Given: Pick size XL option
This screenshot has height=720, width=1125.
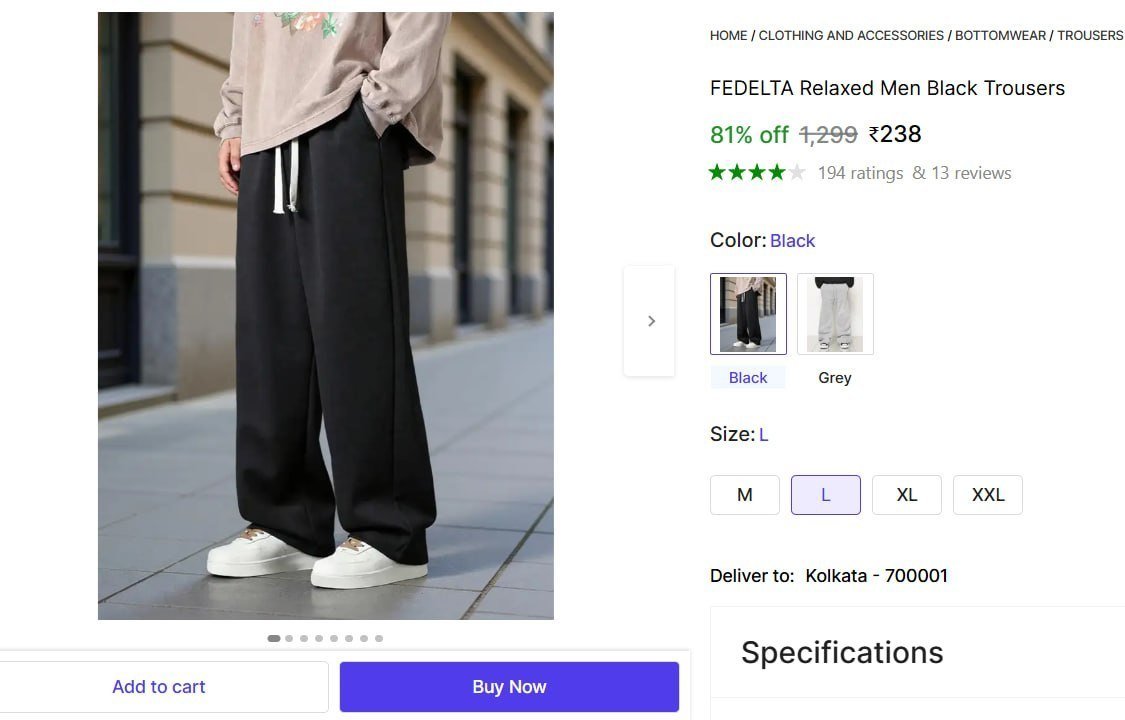Looking at the screenshot, I should (x=907, y=495).
